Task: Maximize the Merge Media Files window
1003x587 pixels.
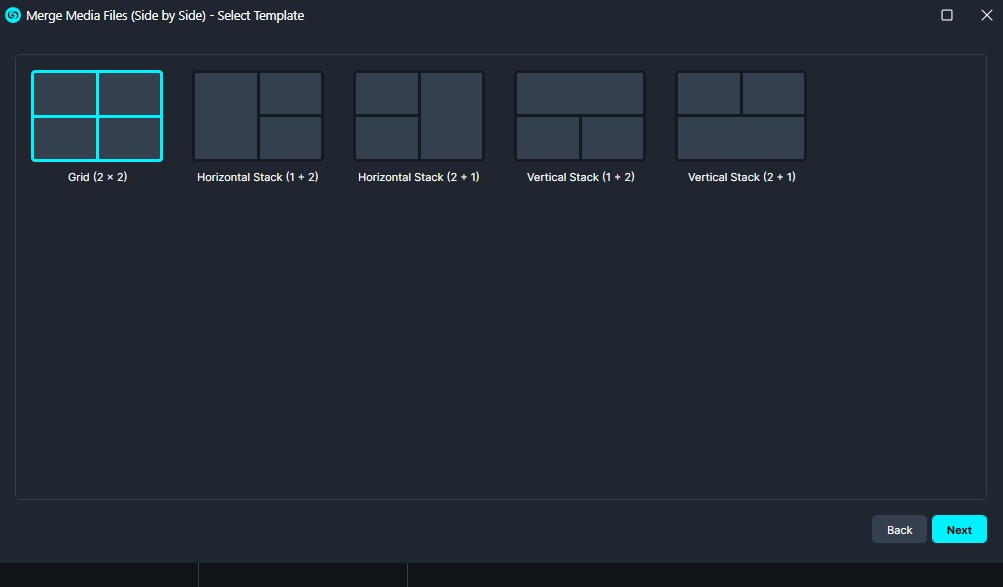Action: (x=947, y=15)
